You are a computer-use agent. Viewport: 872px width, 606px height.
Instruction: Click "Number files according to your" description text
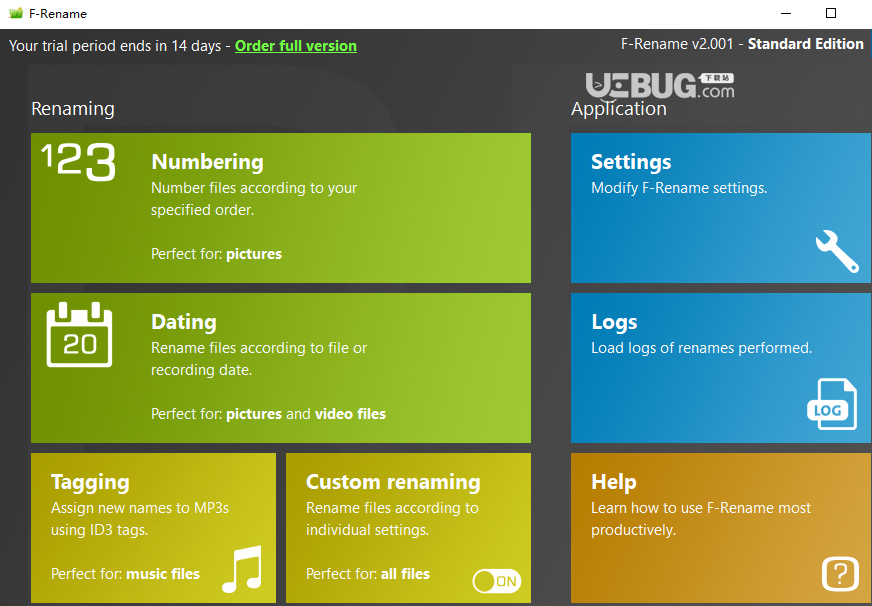[x=254, y=188]
